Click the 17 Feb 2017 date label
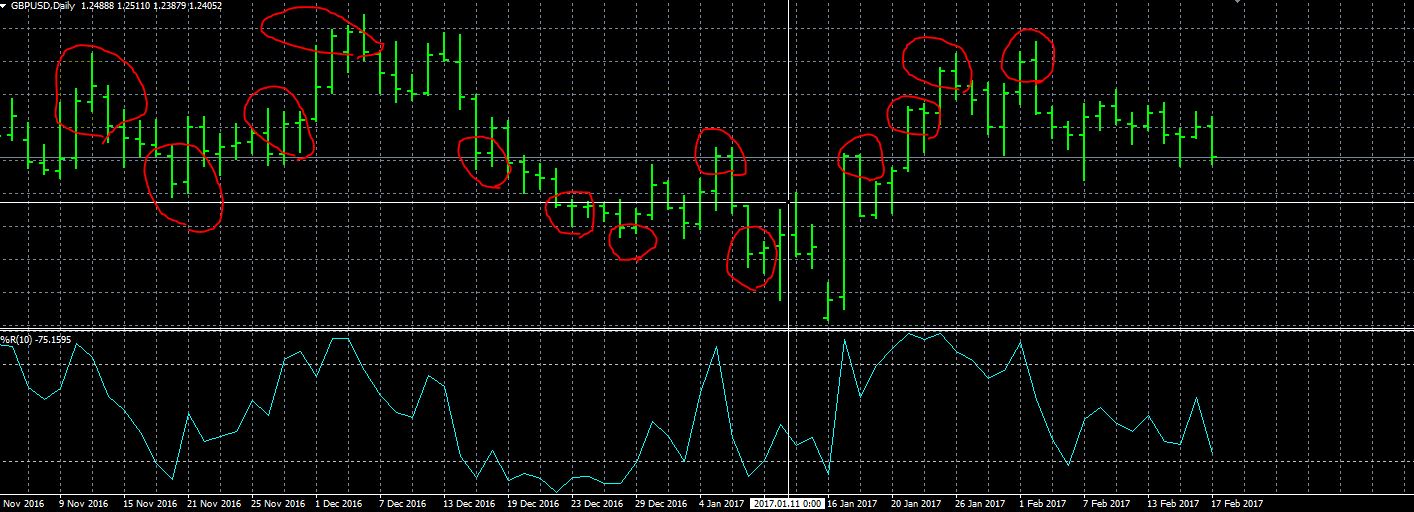Viewport: 1414px width, 512px height. pyautogui.click(x=1237, y=504)
